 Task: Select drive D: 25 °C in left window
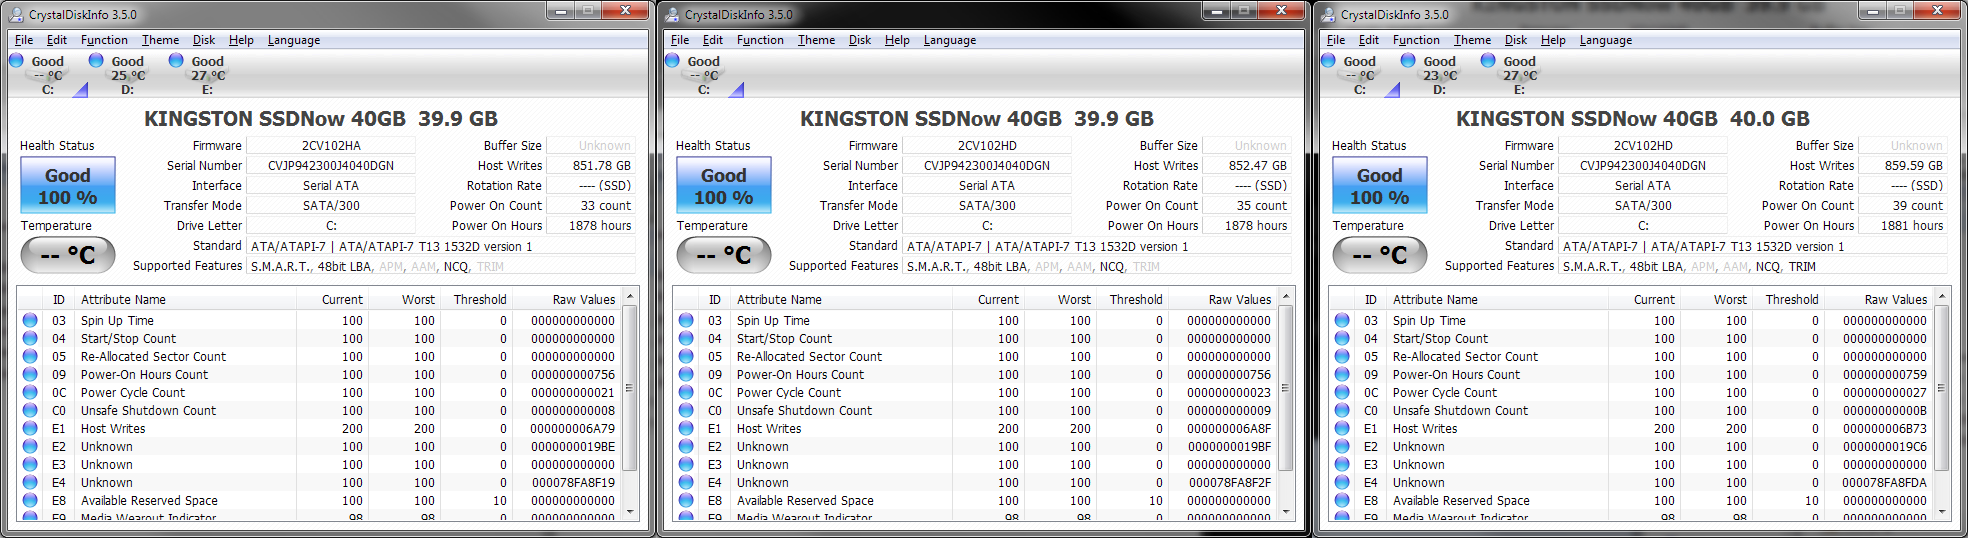(x=127, y=75)
